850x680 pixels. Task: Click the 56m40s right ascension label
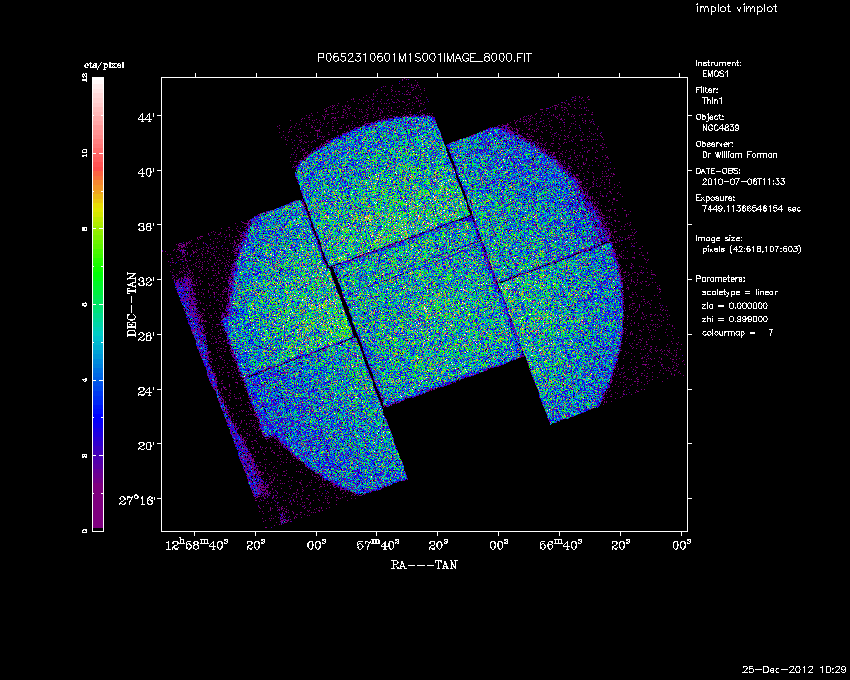pyautogui.click(x=560, y=544)
